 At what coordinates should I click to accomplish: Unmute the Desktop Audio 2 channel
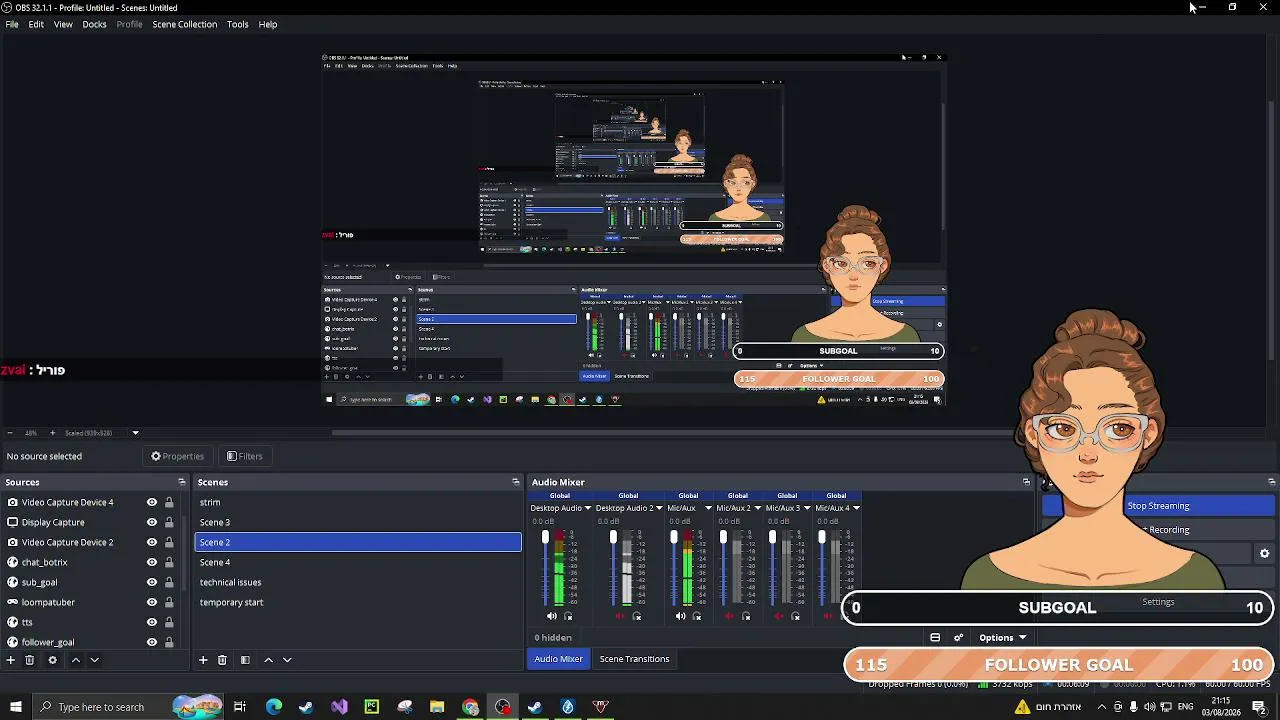tap(619, 616)
